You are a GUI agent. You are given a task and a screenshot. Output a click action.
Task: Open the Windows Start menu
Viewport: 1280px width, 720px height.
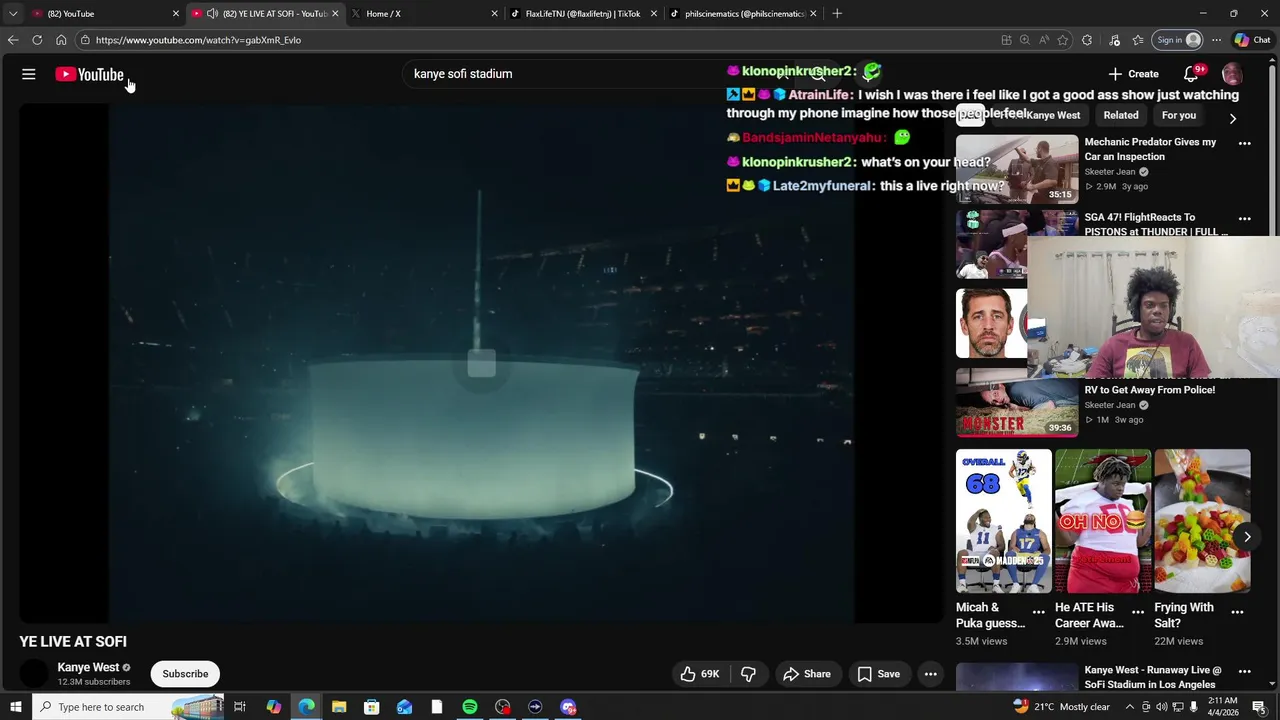15,707
